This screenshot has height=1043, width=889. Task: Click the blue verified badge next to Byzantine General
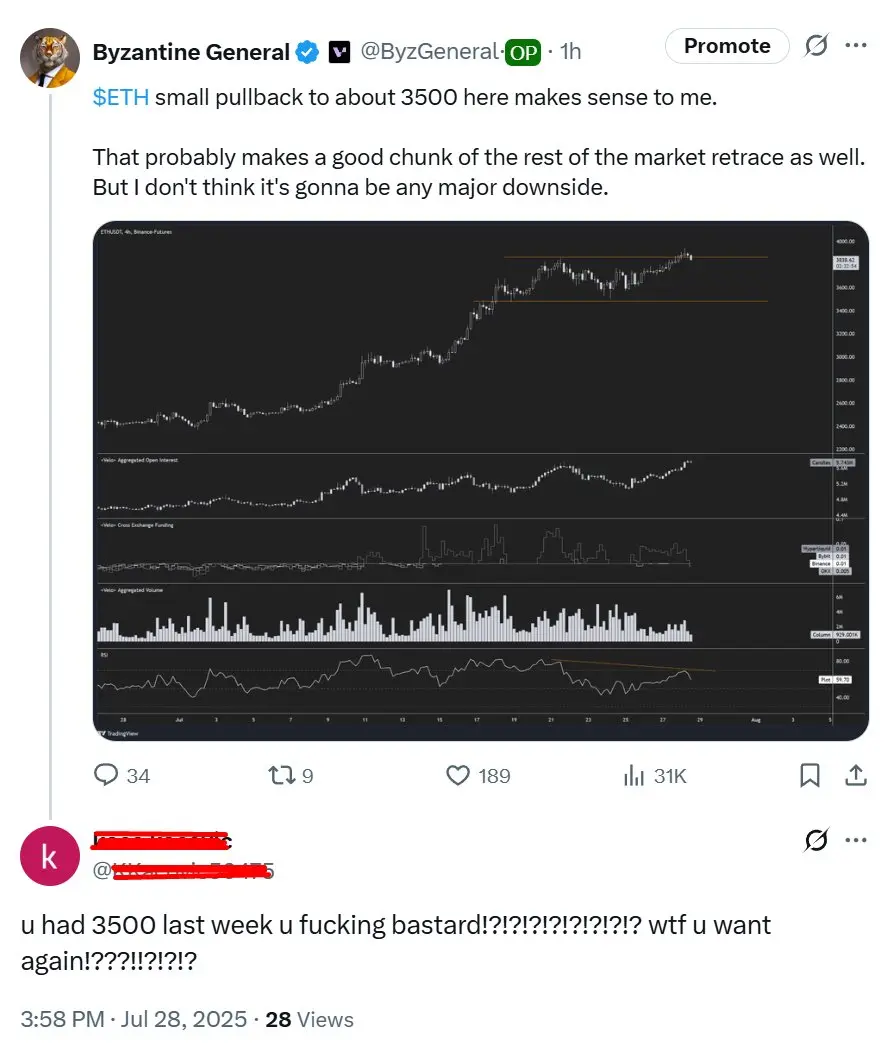coord(307,52)
